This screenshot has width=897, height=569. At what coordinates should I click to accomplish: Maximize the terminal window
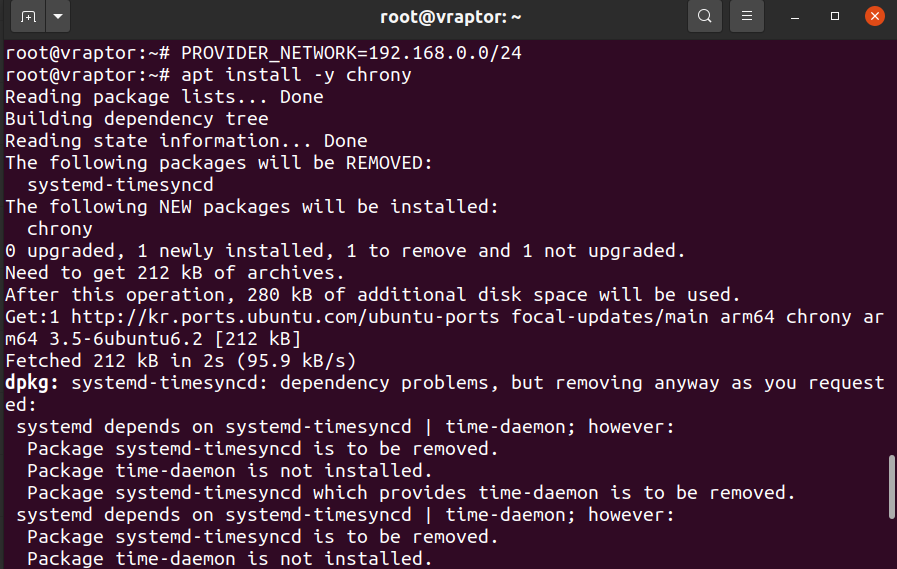click(835, 17)
